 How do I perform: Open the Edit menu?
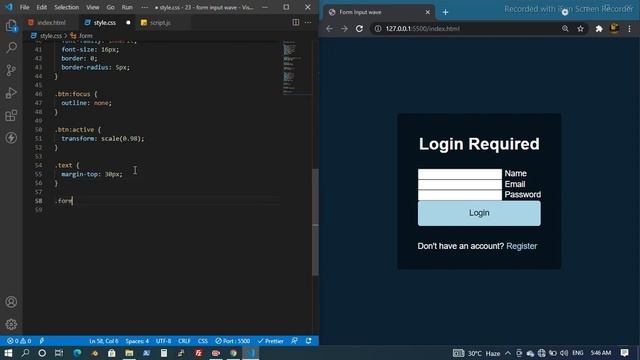(x=42, y=7)
